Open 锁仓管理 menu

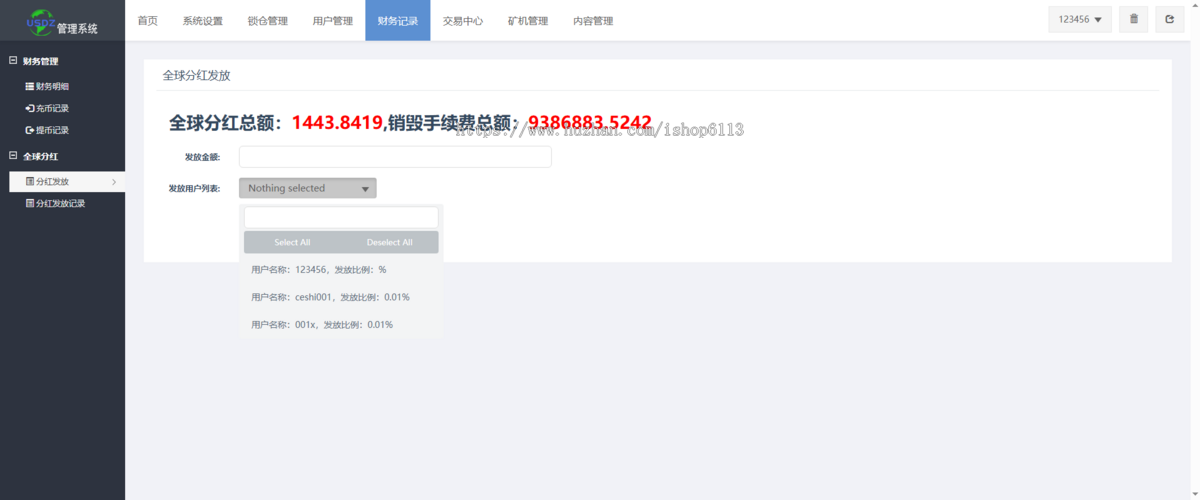point(268,20)
